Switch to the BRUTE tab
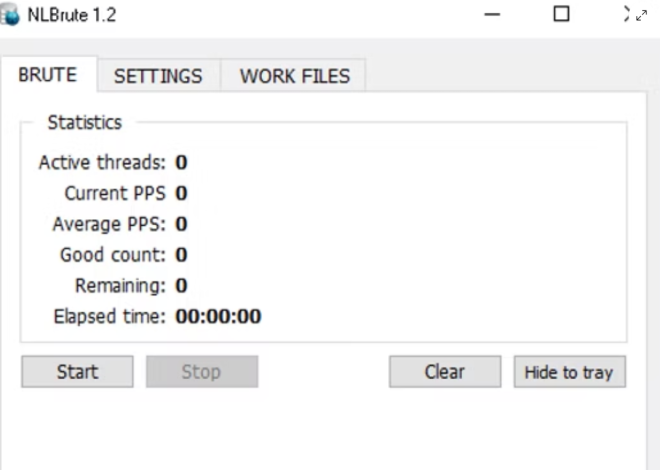The height and width of the screenshot is (470, 660). (47, 75)
